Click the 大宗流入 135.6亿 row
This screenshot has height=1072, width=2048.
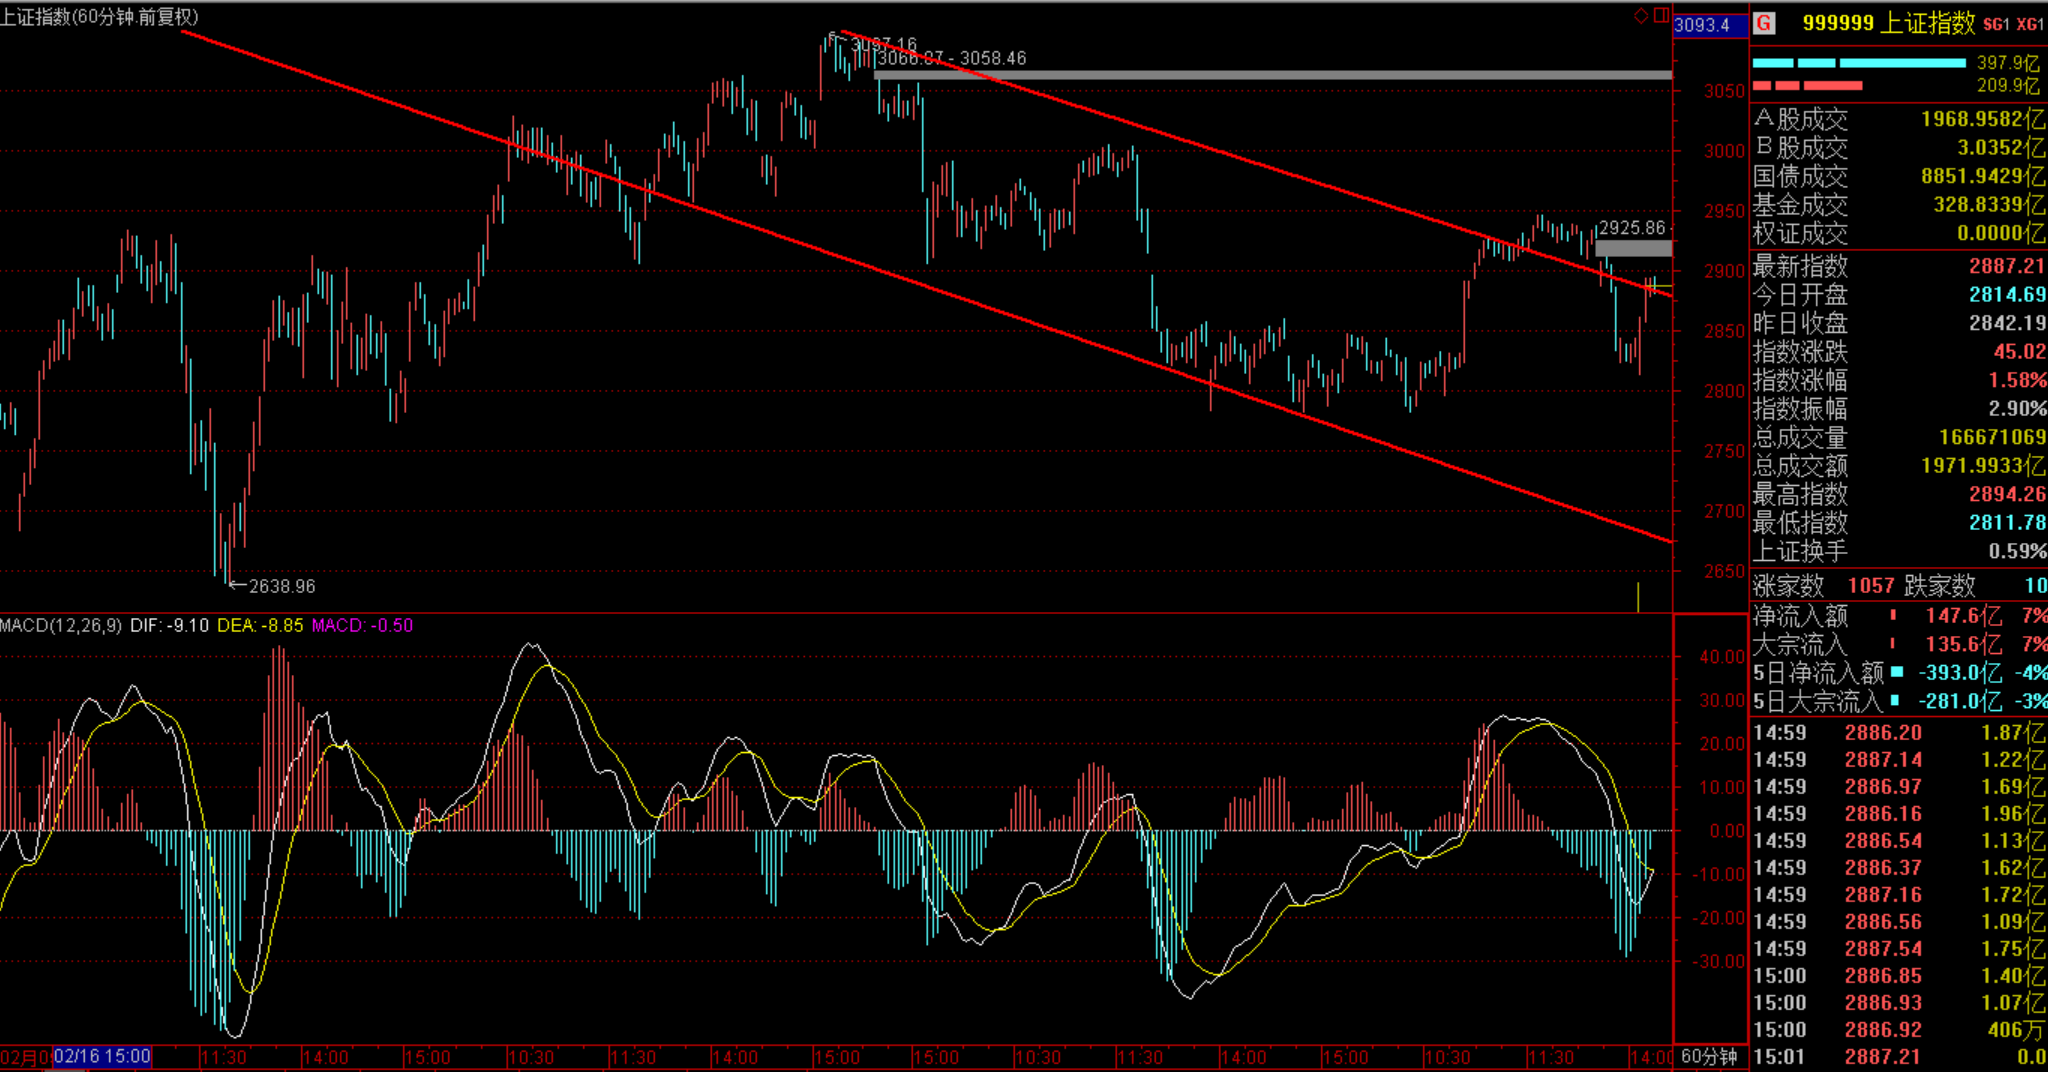(1899, 645)
